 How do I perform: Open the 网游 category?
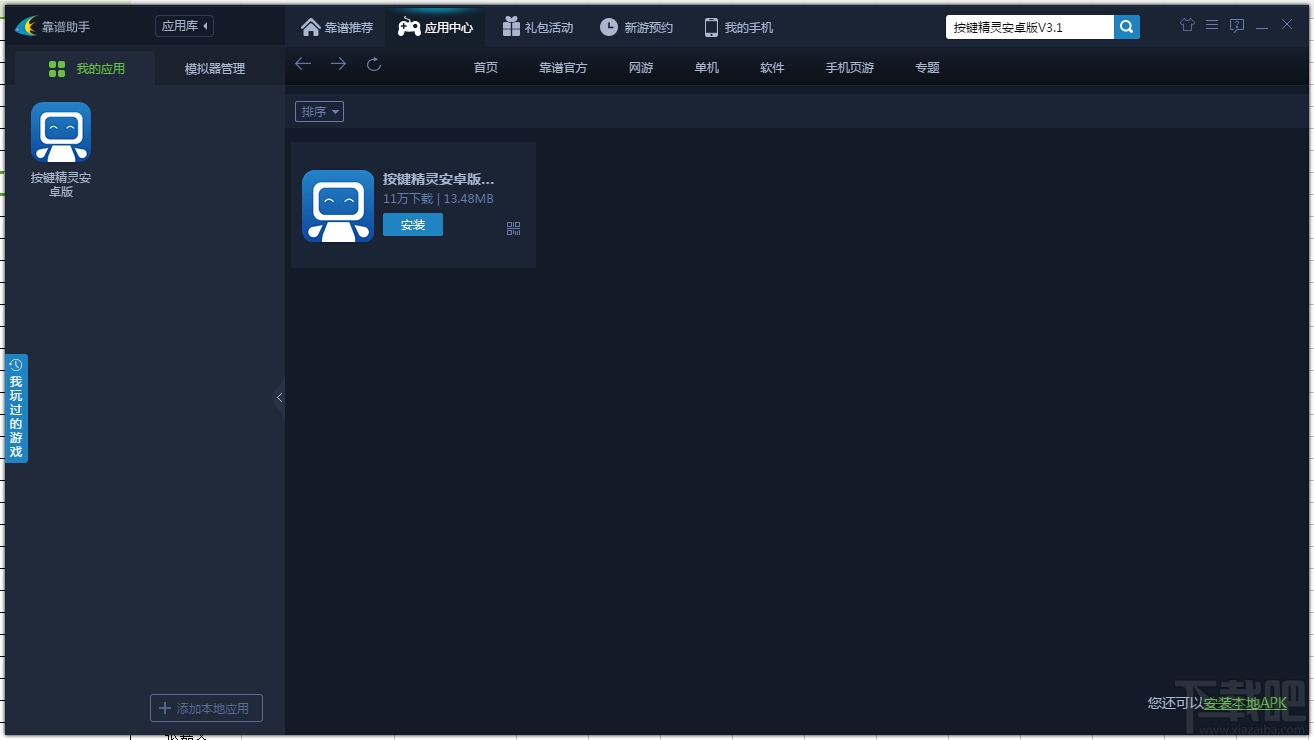pos(640,67)
